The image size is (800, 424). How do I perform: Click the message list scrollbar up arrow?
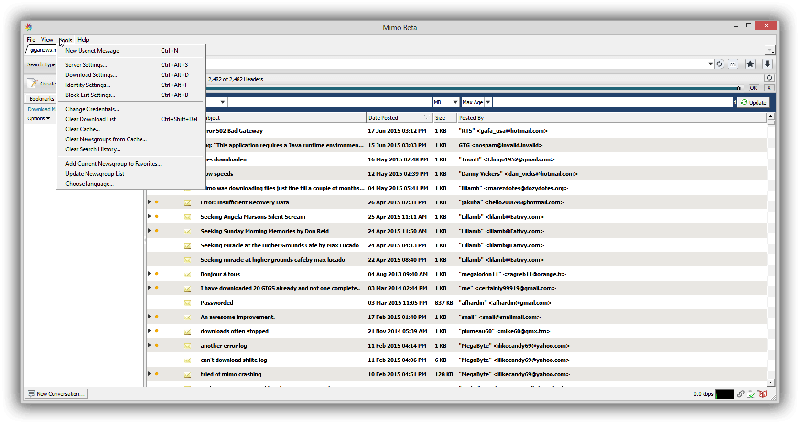[x=770, y=118]
